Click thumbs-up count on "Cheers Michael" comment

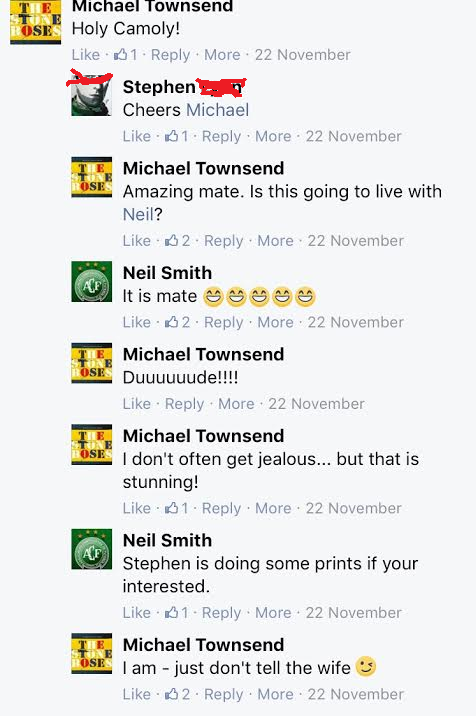pyautogui.click(x=184, y=137)
